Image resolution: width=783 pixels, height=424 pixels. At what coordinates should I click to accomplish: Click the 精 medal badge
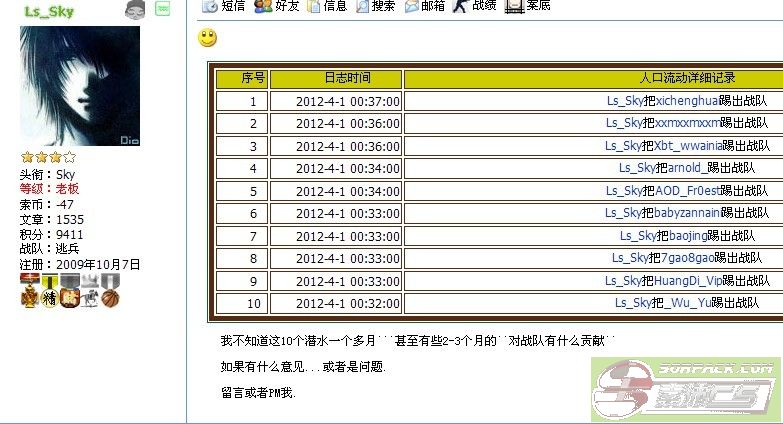49,296
